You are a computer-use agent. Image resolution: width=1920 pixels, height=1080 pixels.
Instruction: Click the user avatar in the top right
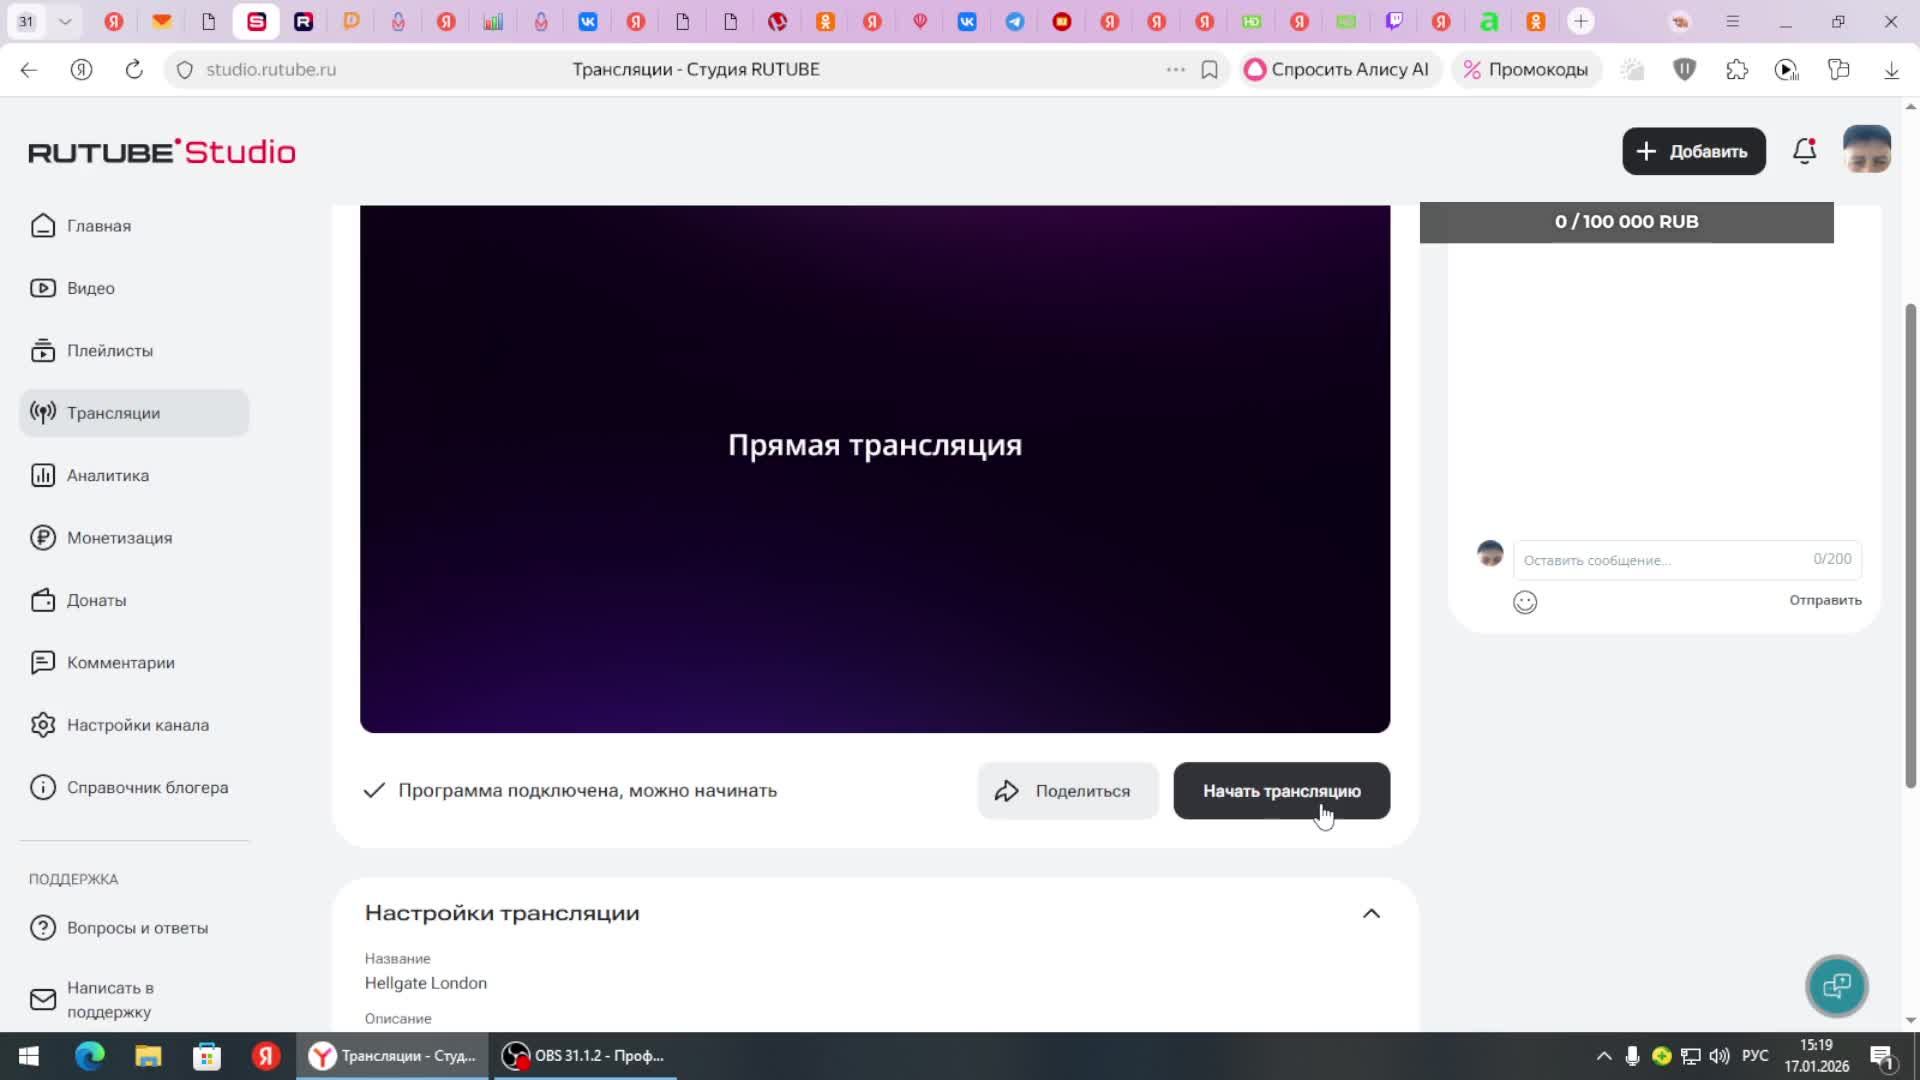pos(1866,150)
